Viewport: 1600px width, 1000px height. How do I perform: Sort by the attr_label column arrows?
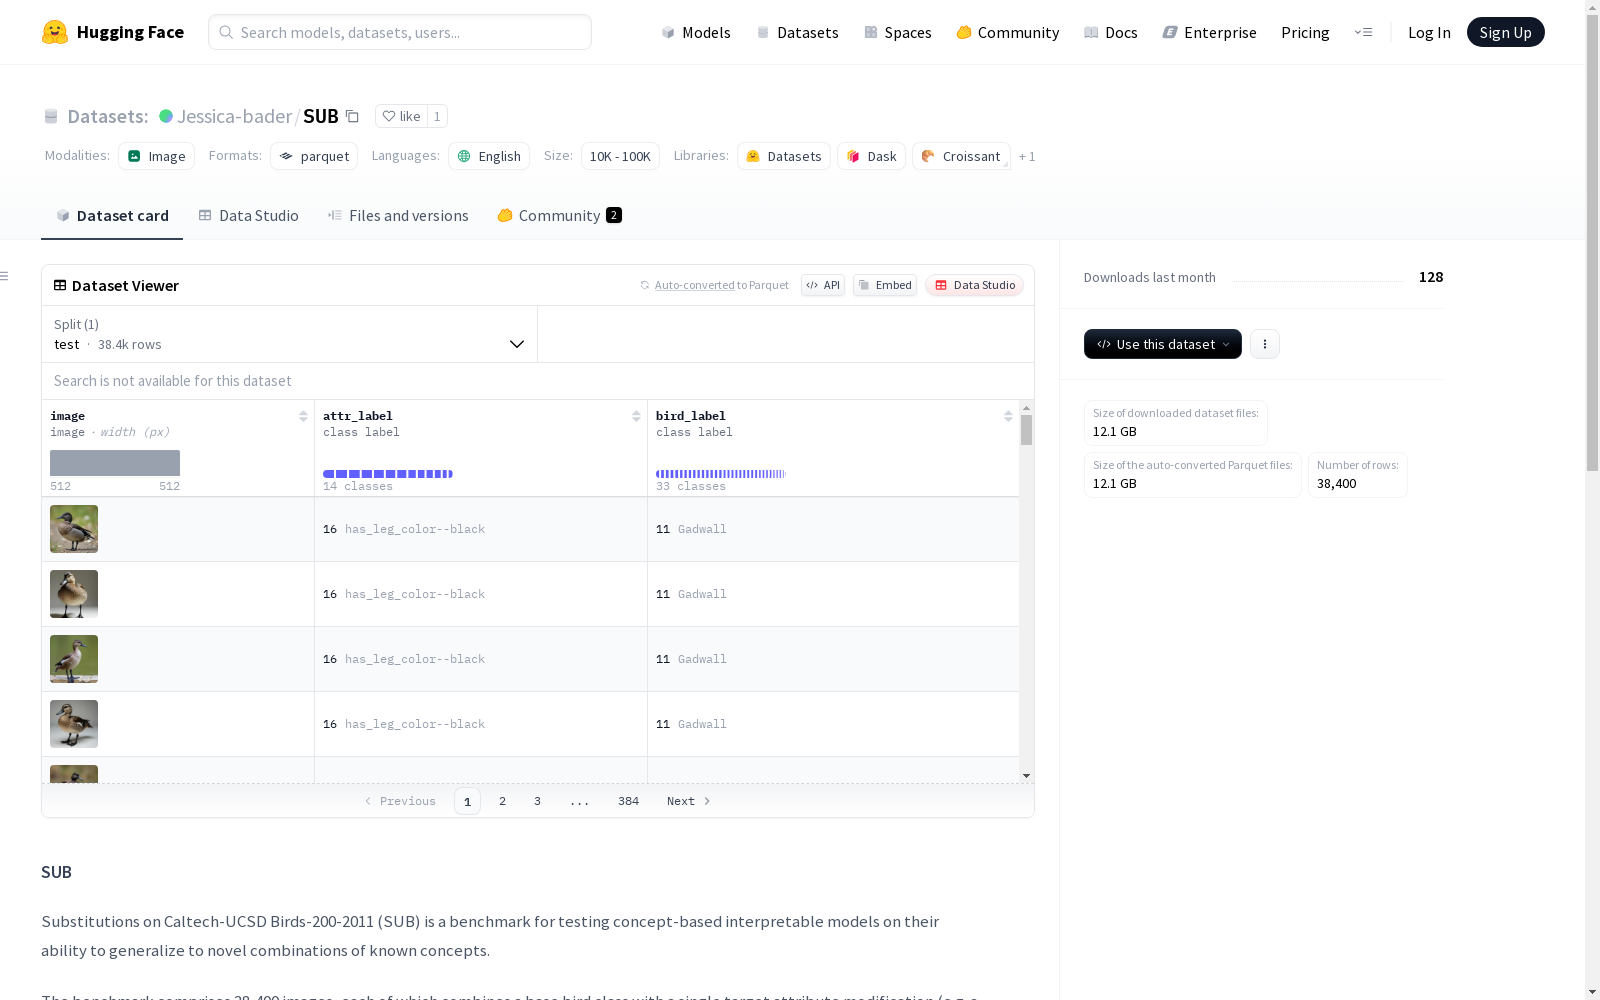[636, 416]
